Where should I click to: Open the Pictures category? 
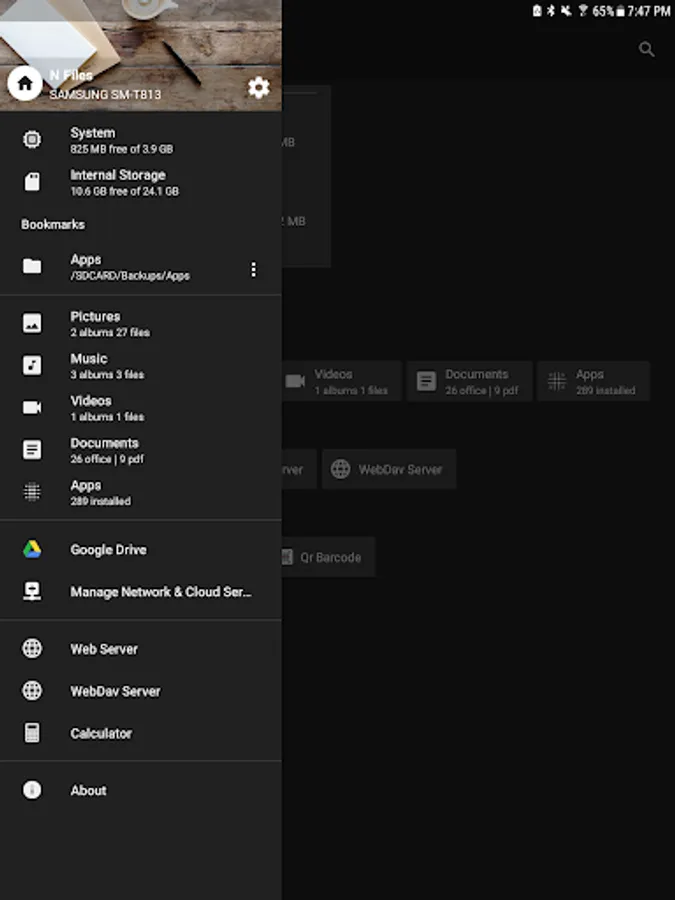click(x=141, y=323)
